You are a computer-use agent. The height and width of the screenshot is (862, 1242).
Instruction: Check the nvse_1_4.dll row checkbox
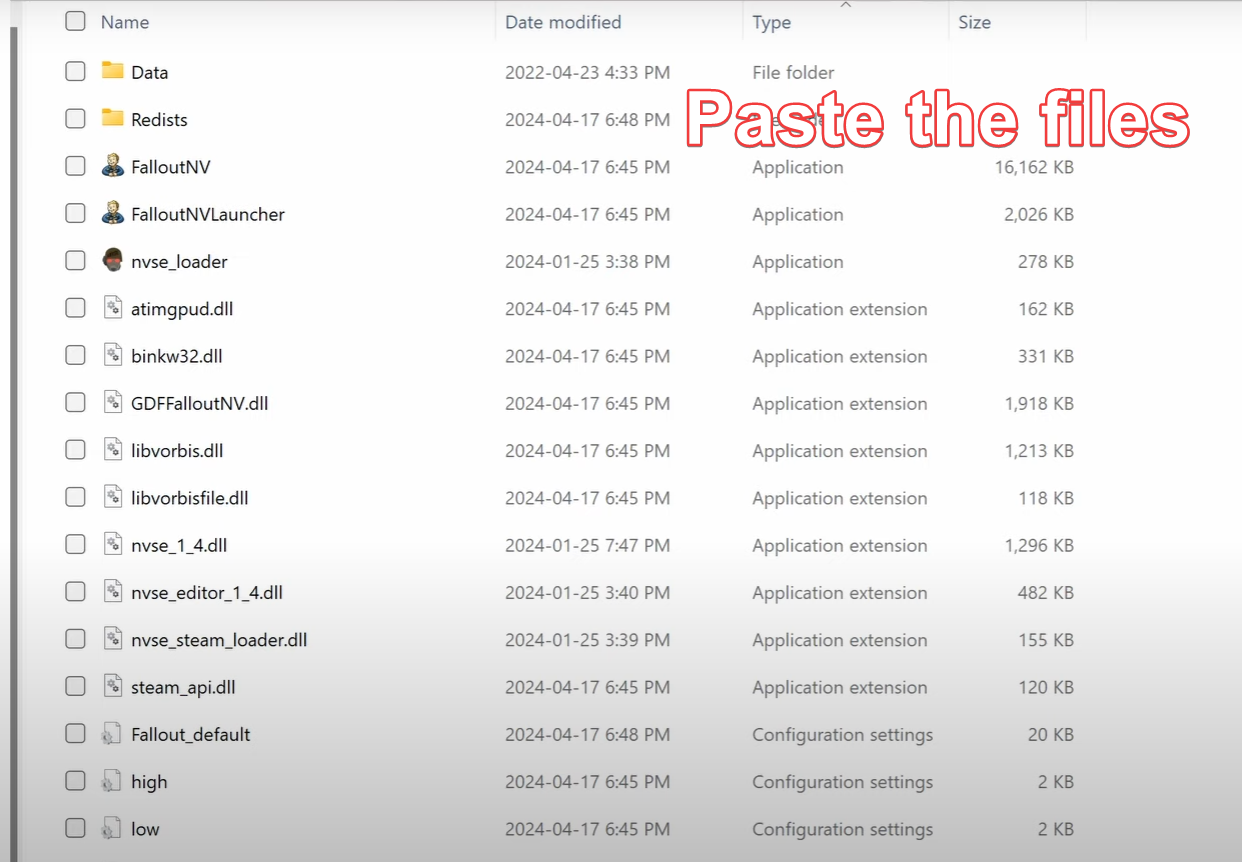click(75, 545)
